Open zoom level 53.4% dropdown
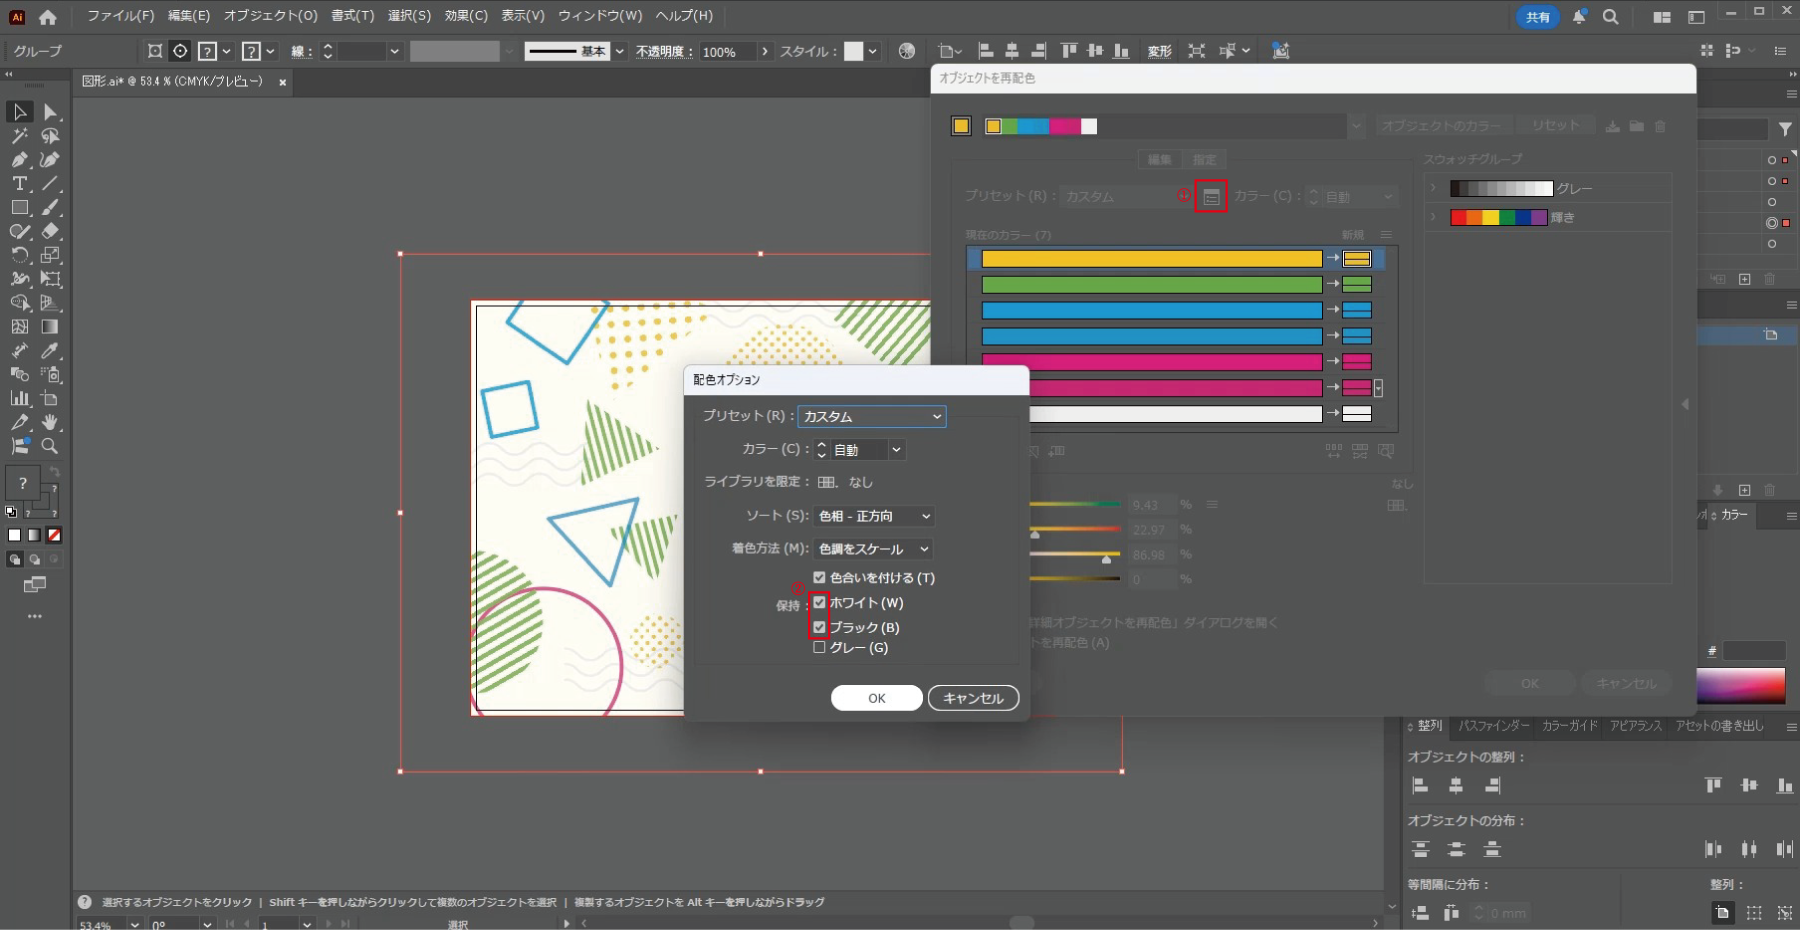Image resolution: width=1800 pixels, height=930 pixels. pos(135,924)
